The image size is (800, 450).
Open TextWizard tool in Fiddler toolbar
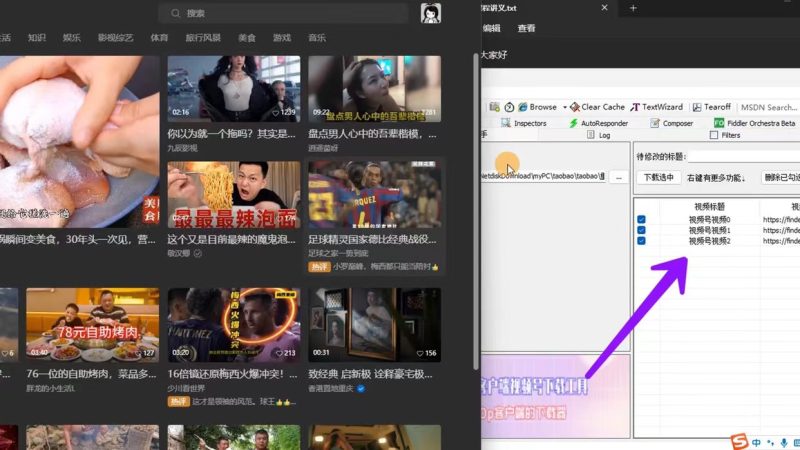[x=656, y=107]
